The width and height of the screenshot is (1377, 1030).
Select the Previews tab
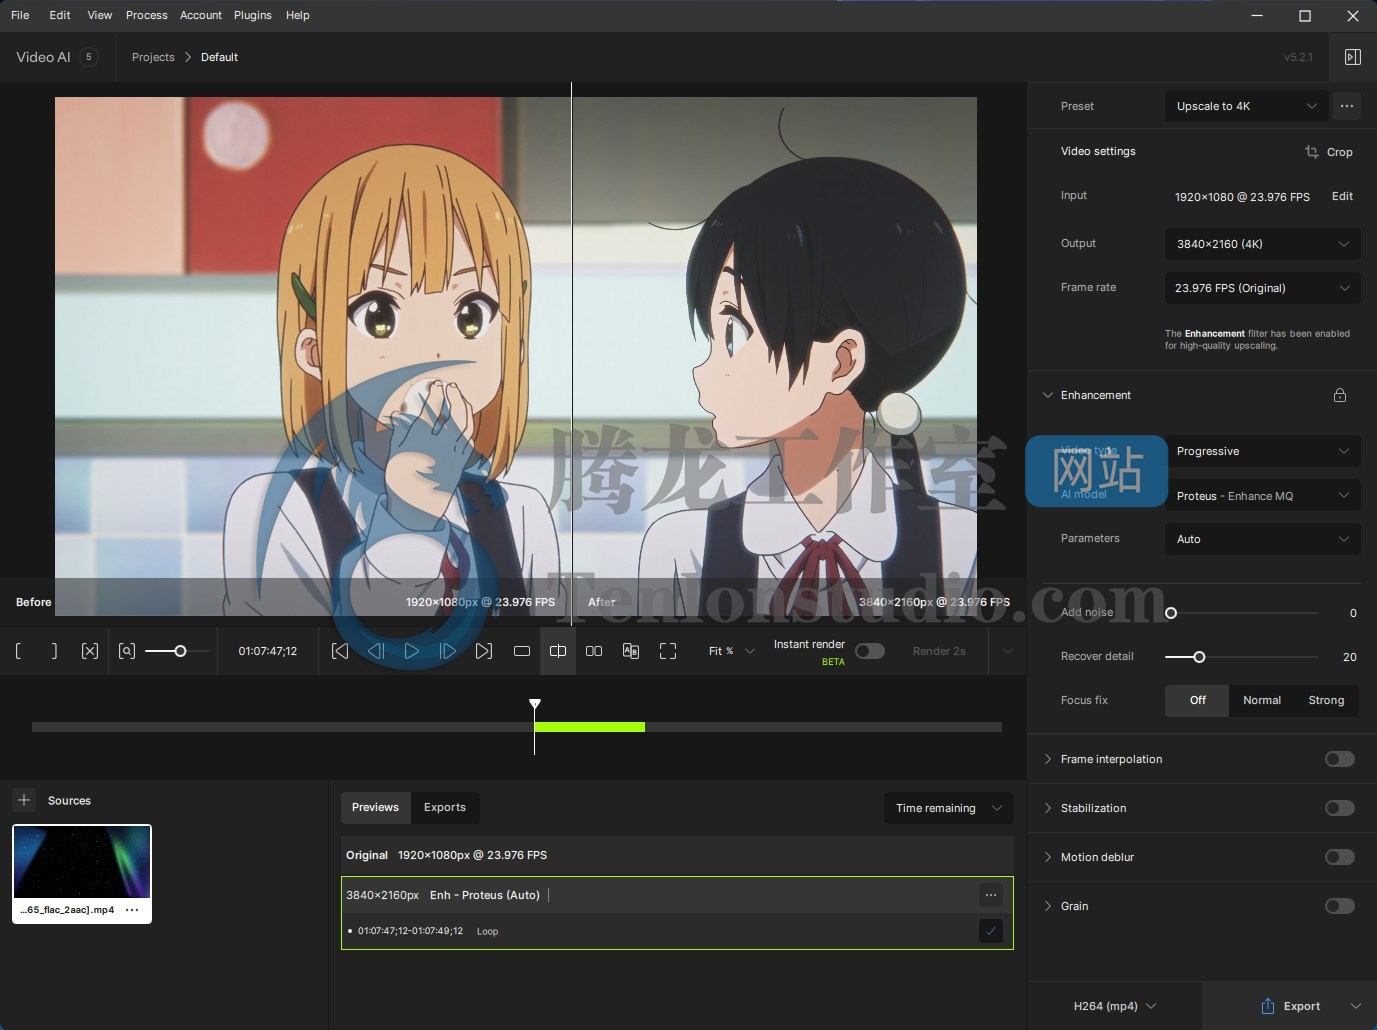(375, 807)
